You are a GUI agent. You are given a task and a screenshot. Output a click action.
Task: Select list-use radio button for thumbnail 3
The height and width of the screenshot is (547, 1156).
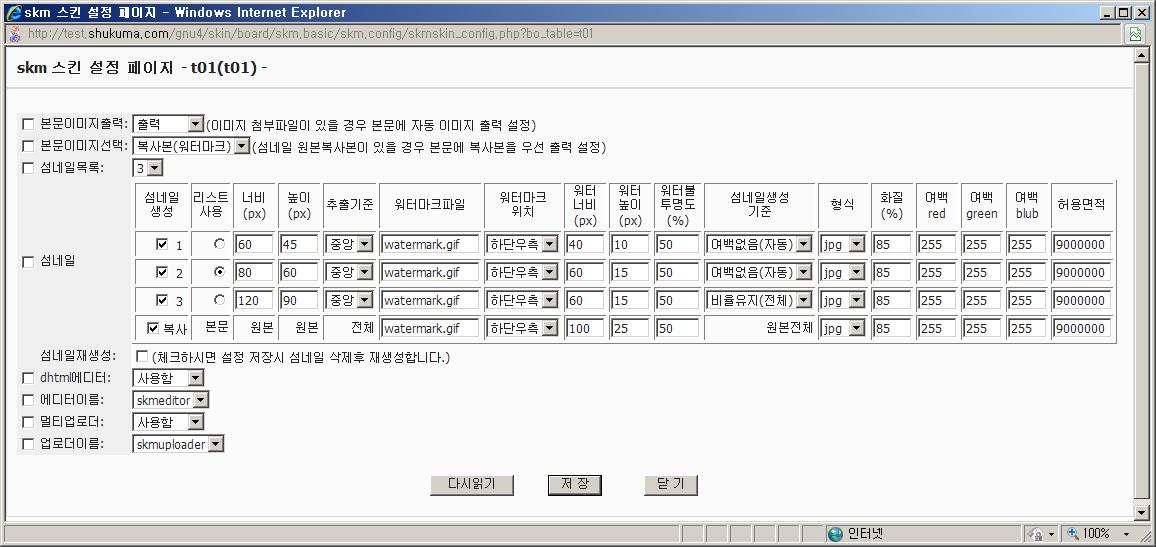pos(218,300)
